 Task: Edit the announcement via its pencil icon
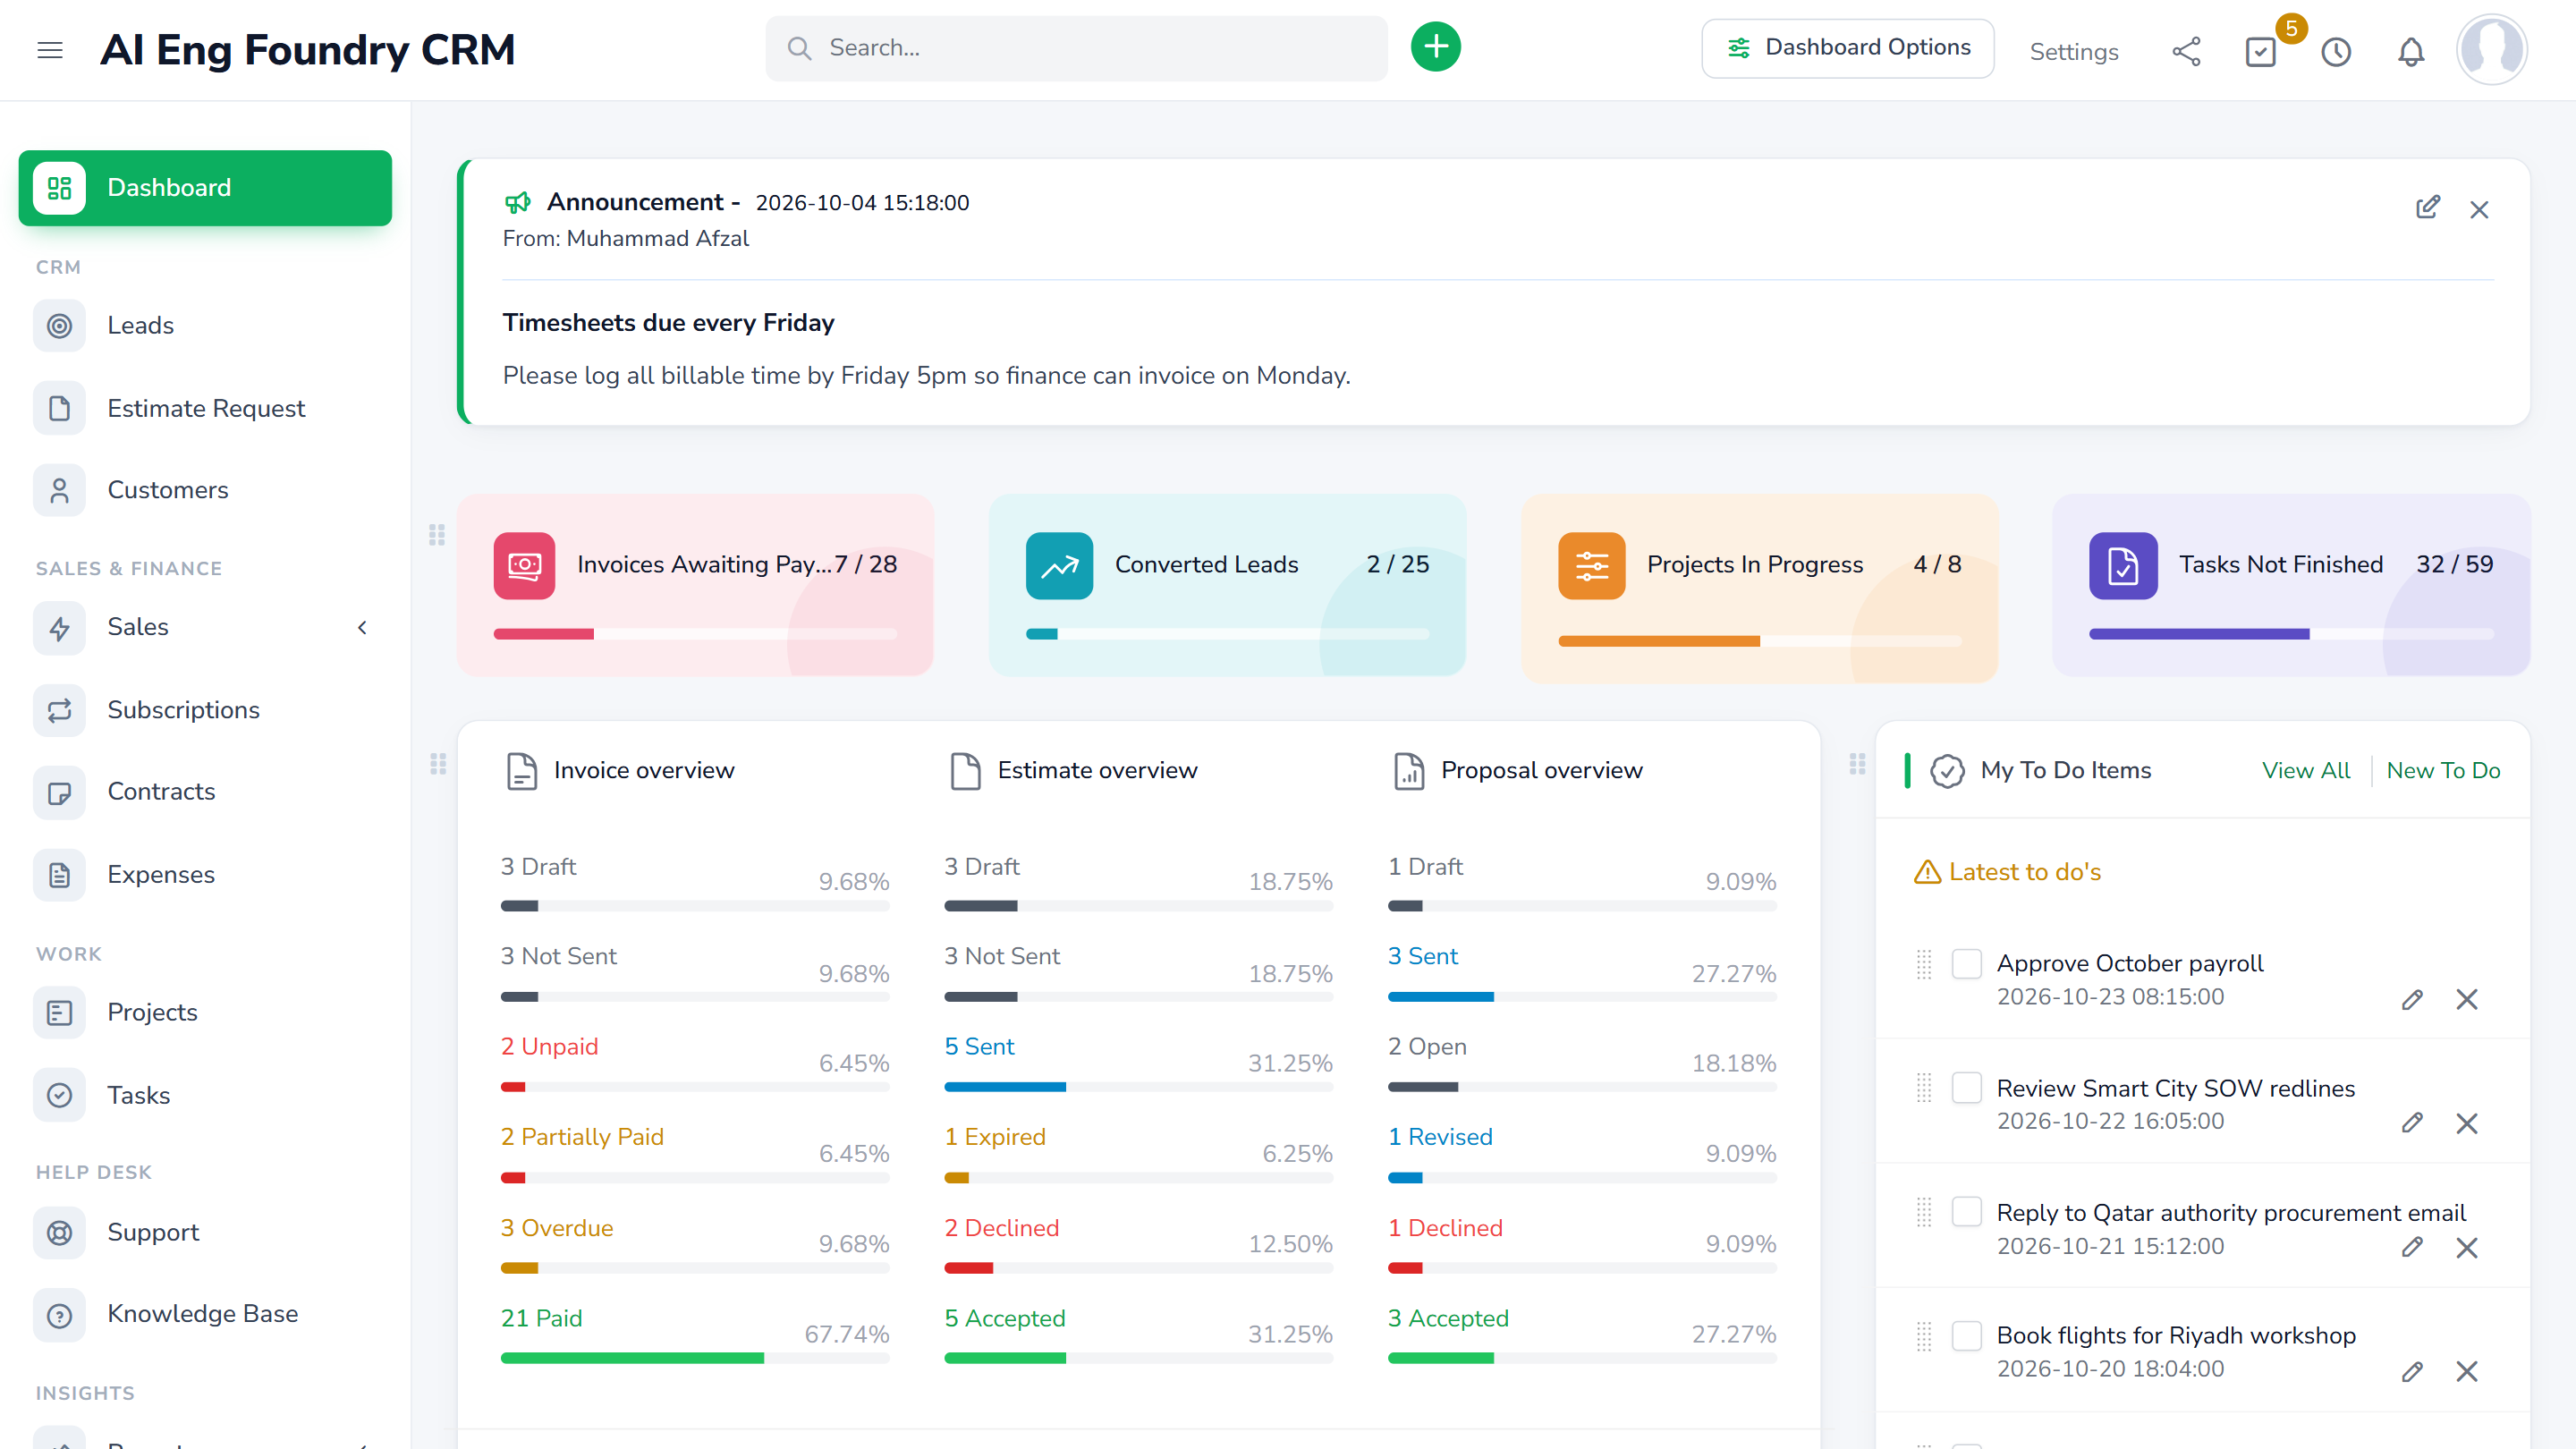2427,208
